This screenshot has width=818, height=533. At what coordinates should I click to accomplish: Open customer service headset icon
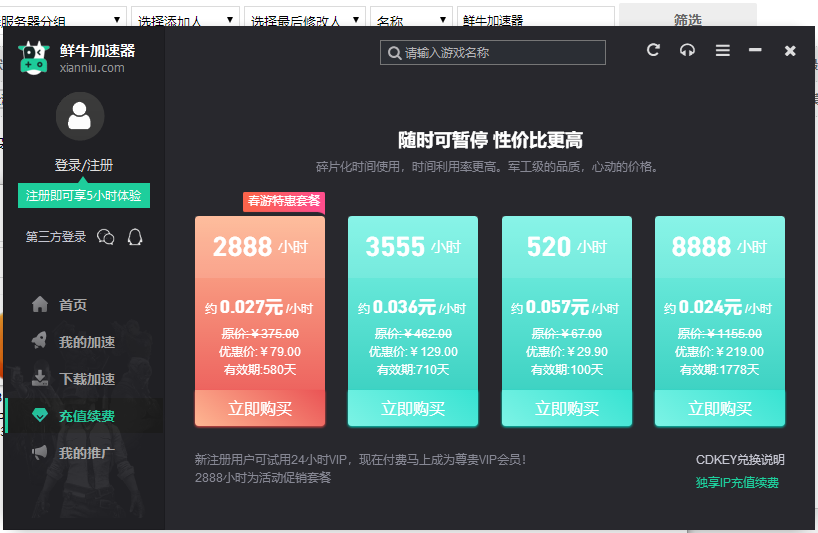pos(688,50)
